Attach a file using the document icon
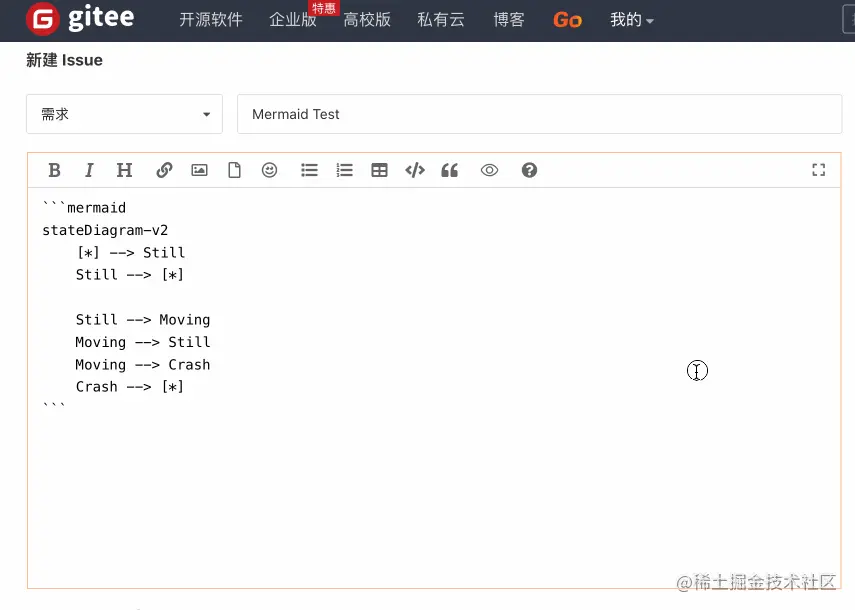Viewport: 855px width, 610px height. tap(234, 170)
